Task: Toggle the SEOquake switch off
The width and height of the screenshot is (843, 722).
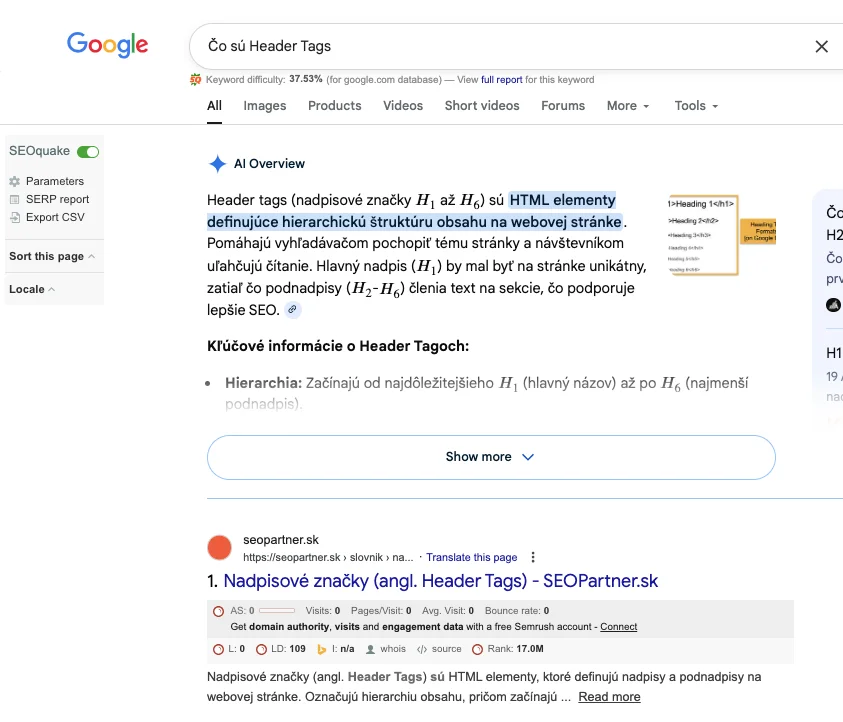Action: 88,152
